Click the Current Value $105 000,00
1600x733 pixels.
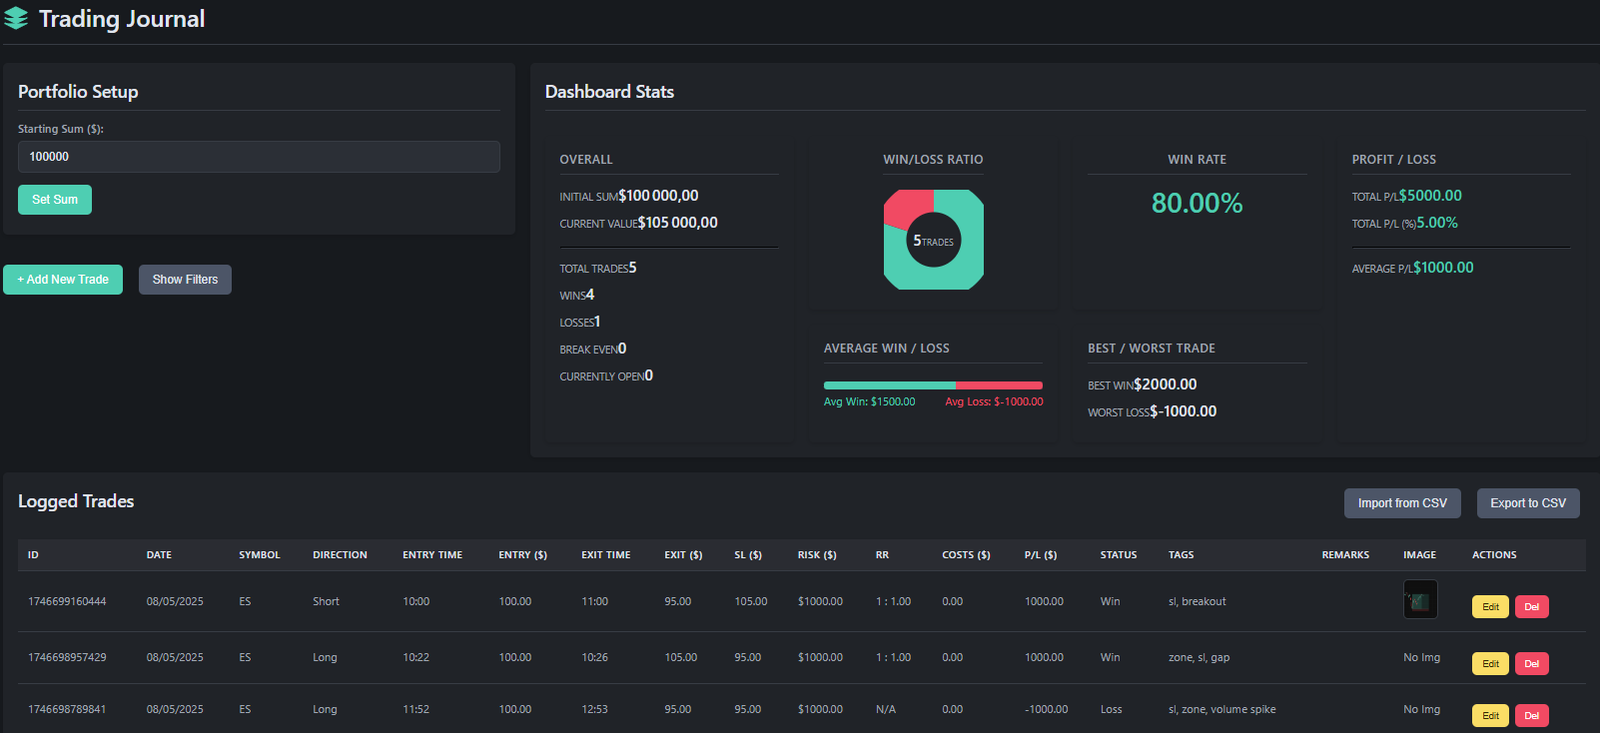[678, 223]
